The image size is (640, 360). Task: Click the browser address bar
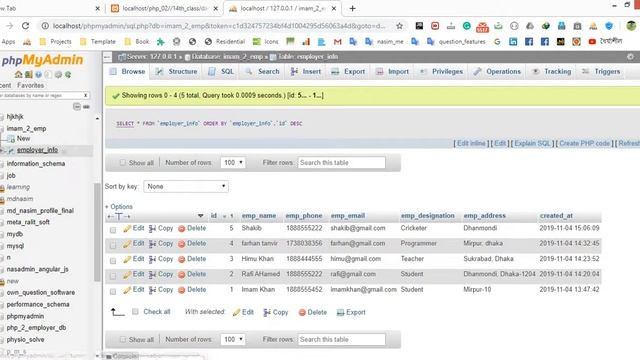(219, 26)
